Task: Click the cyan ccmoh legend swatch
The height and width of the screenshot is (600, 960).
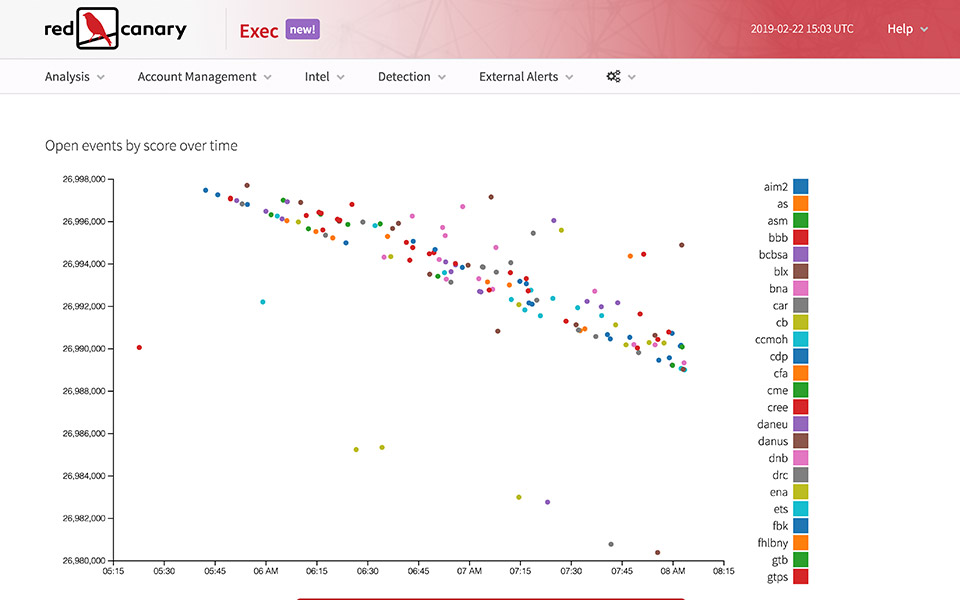Action: point(801,339)
